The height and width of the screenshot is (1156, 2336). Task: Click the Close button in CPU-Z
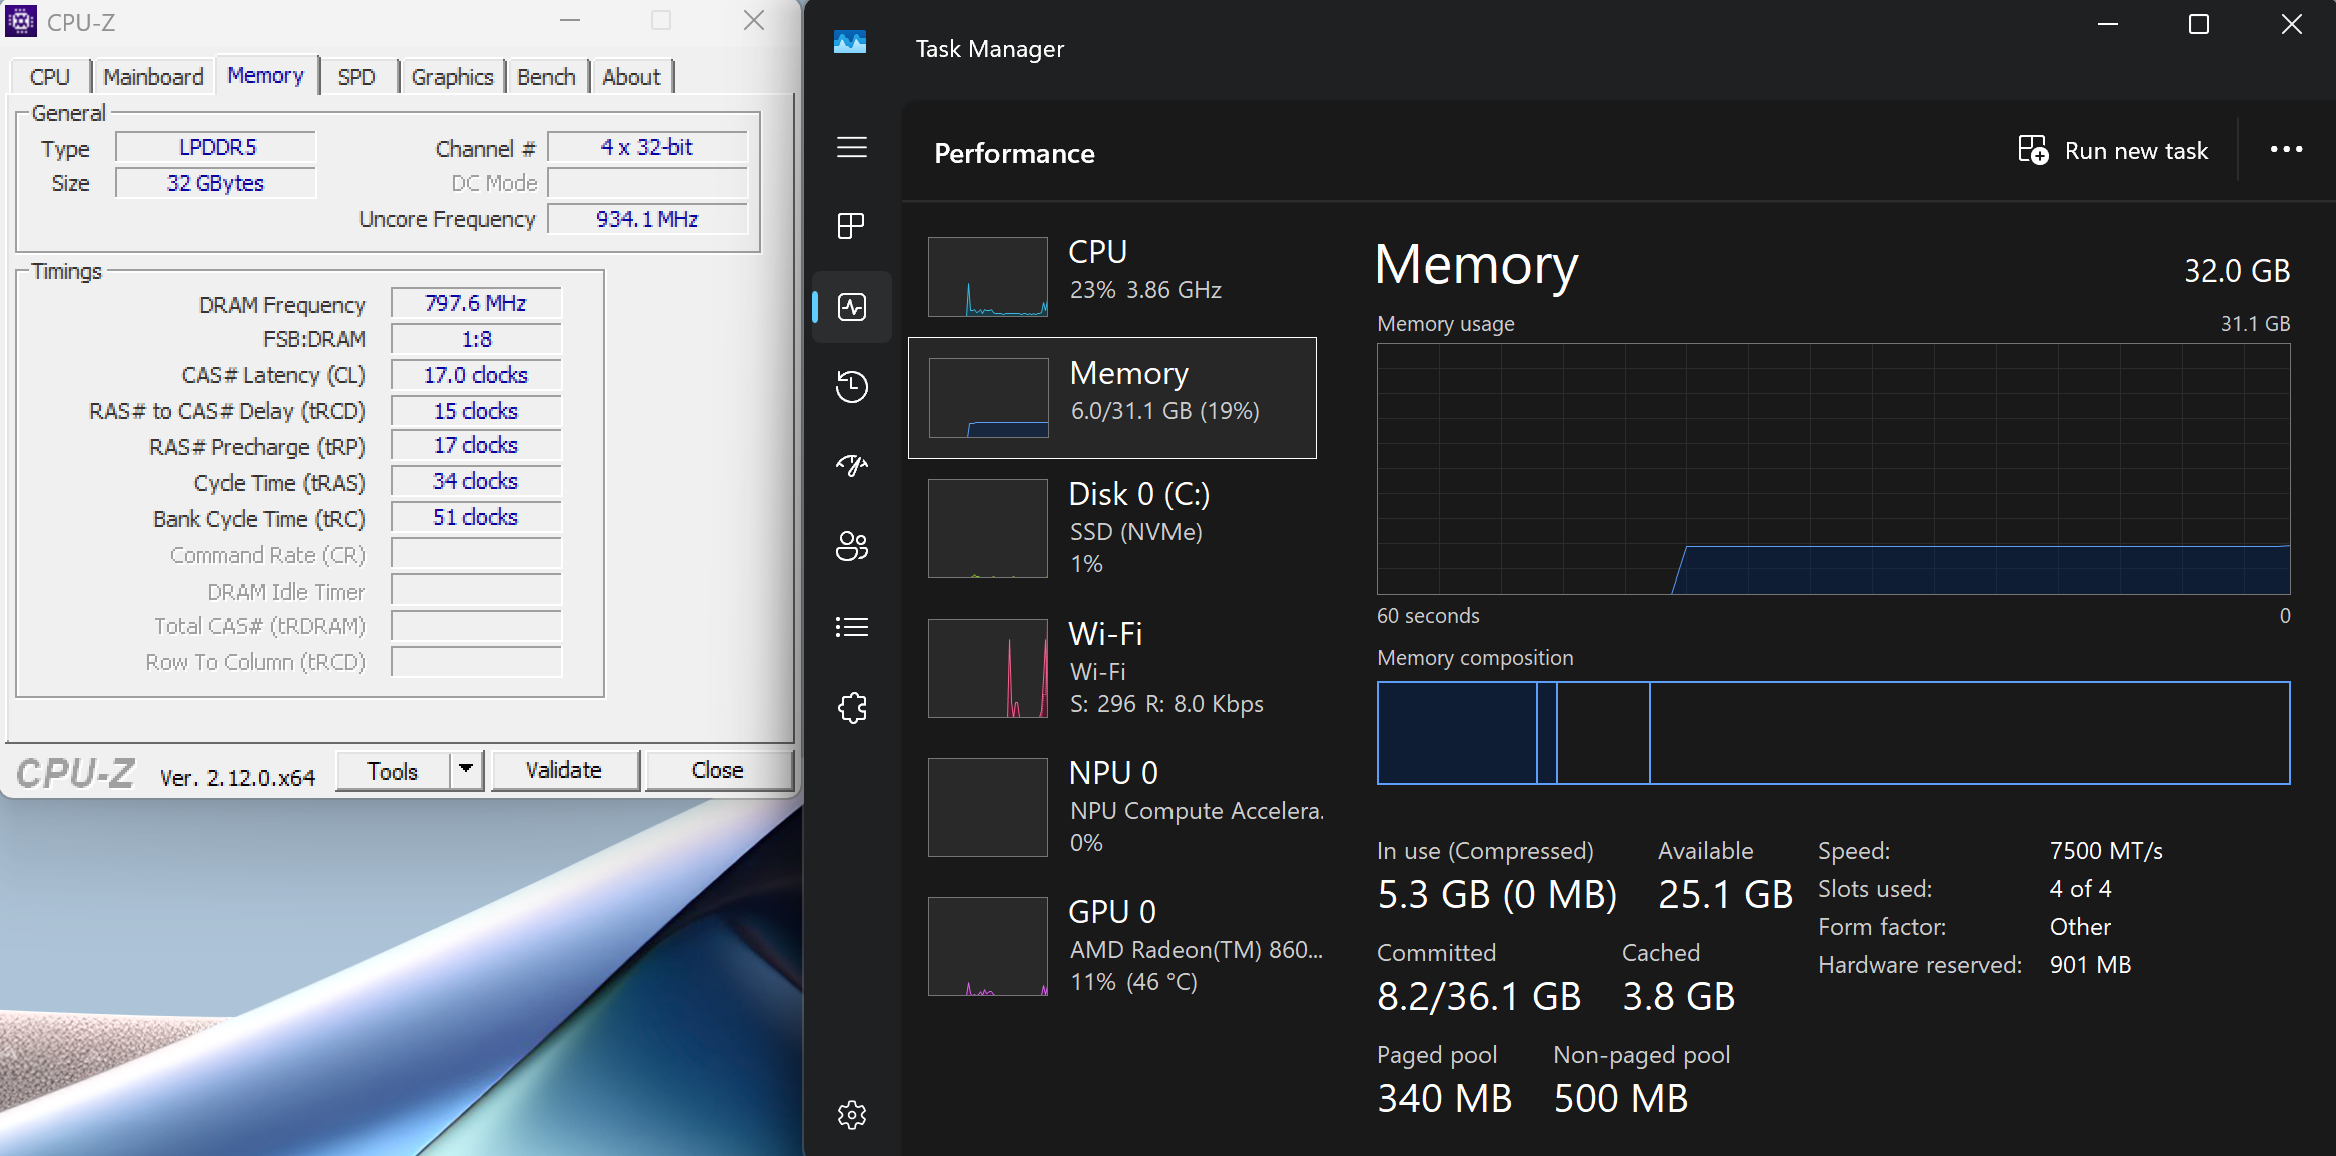pos(717,770)
